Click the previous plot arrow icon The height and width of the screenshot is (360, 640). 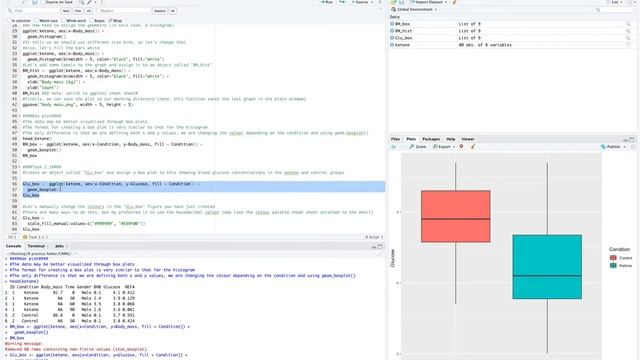[393, 147]
